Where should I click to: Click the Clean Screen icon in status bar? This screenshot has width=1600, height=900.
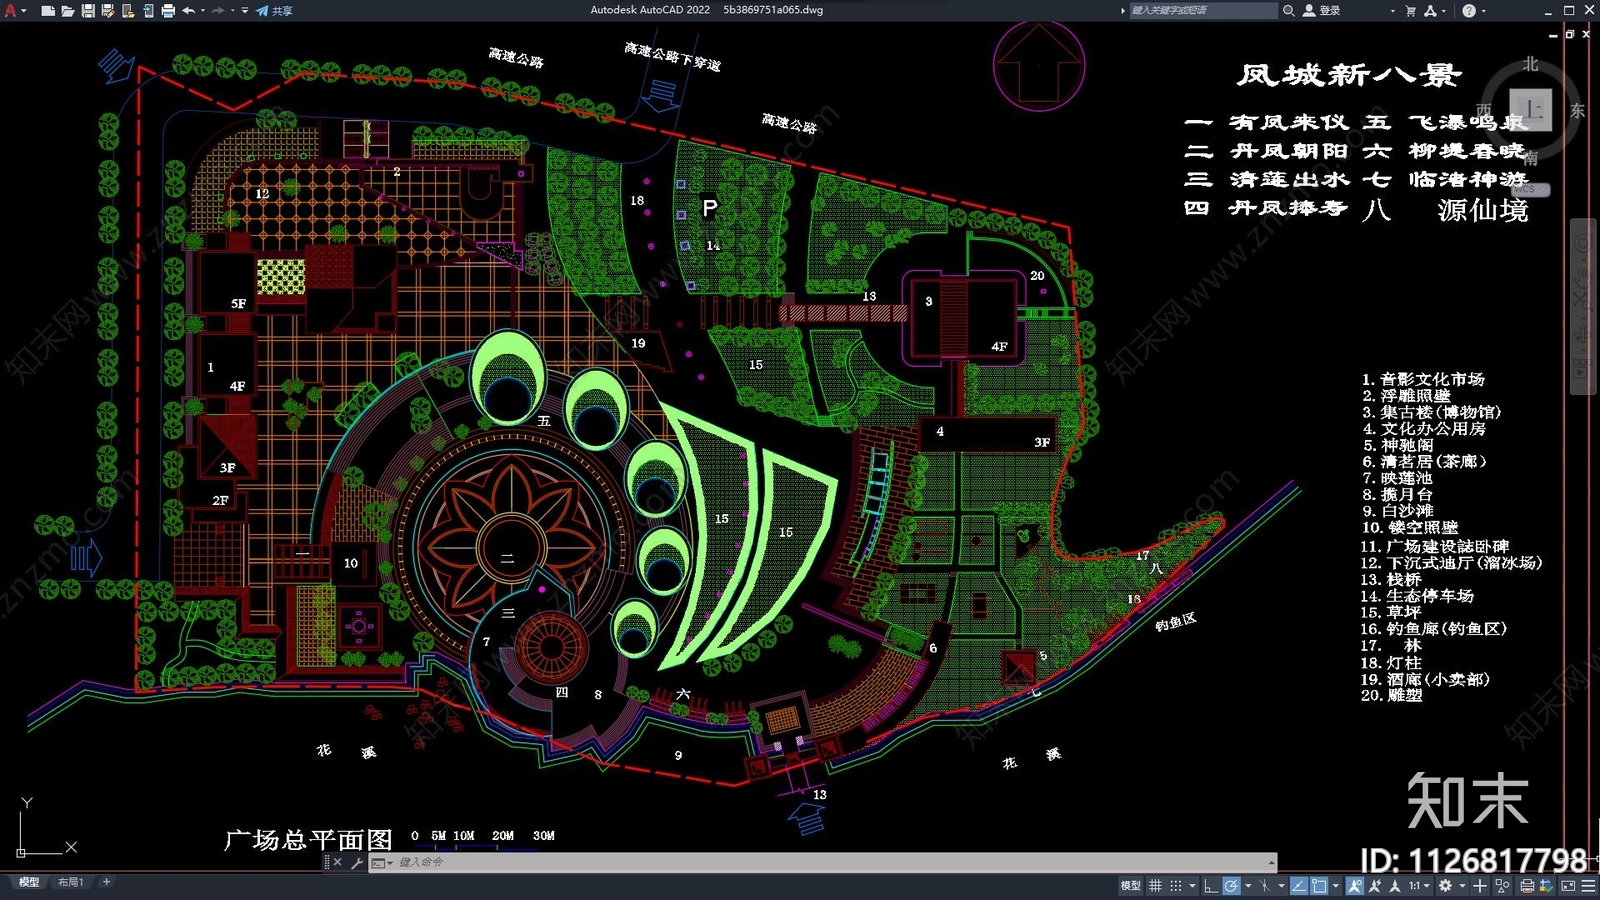1568,885
